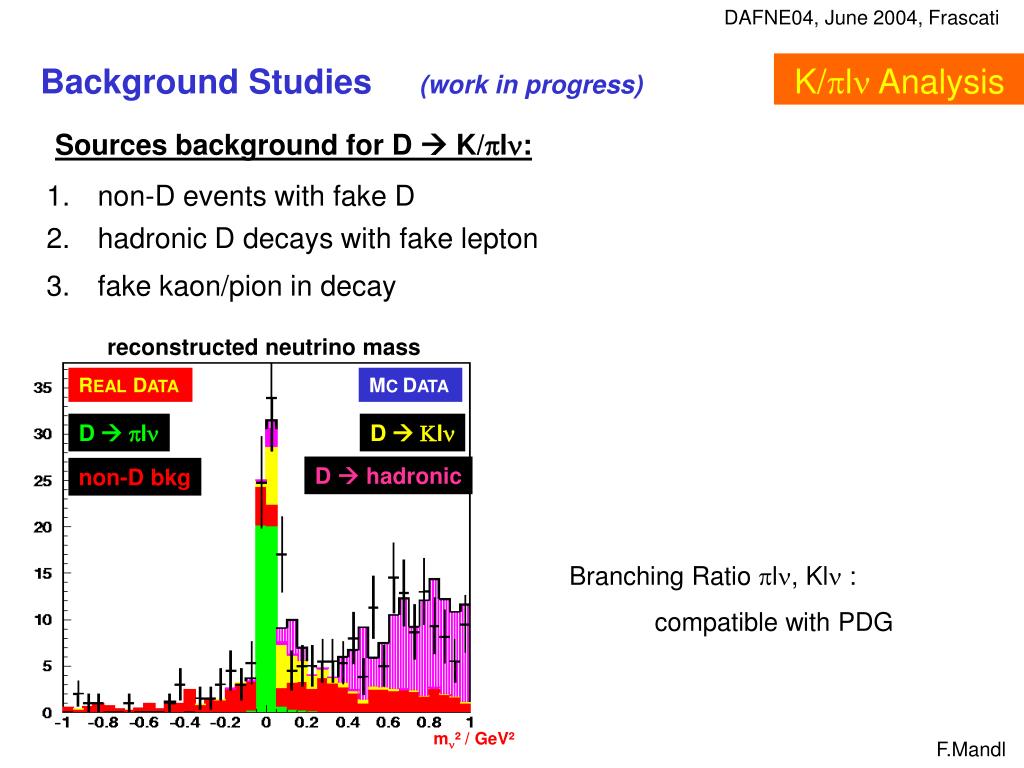This screenshot has width=1024, height=768.
Task: Click the x-axis value '0.8'
Action: click(429, 722)
